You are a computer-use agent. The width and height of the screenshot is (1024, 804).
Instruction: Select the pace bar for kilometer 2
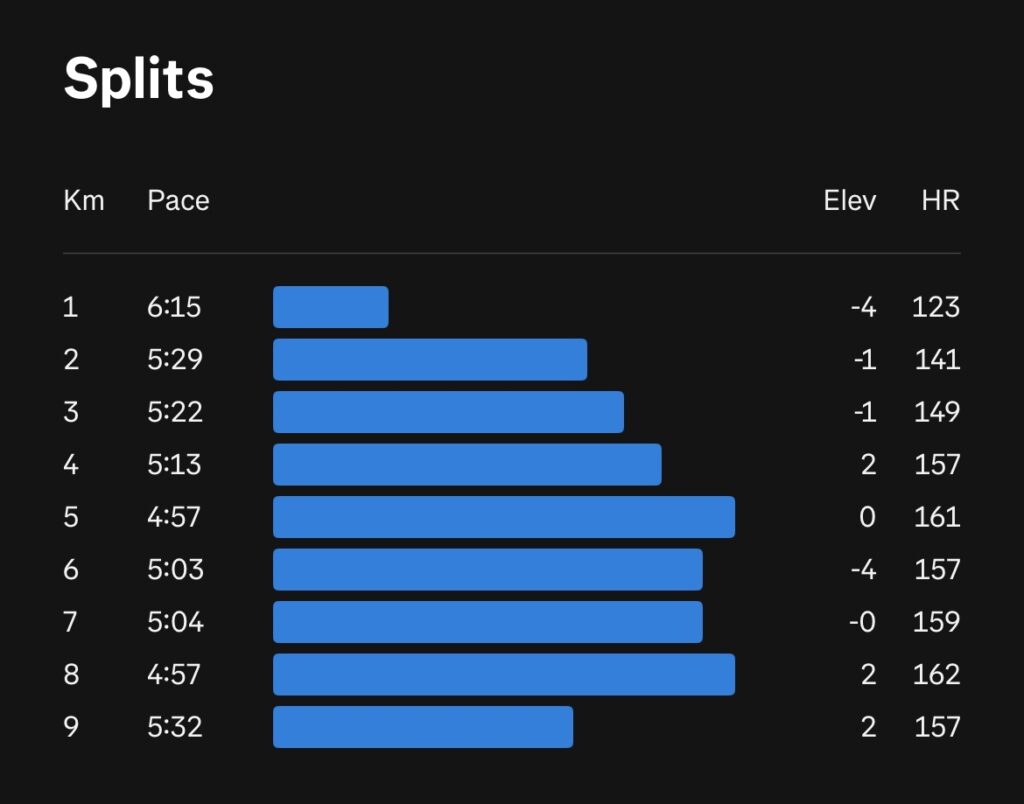pos(430,359)
